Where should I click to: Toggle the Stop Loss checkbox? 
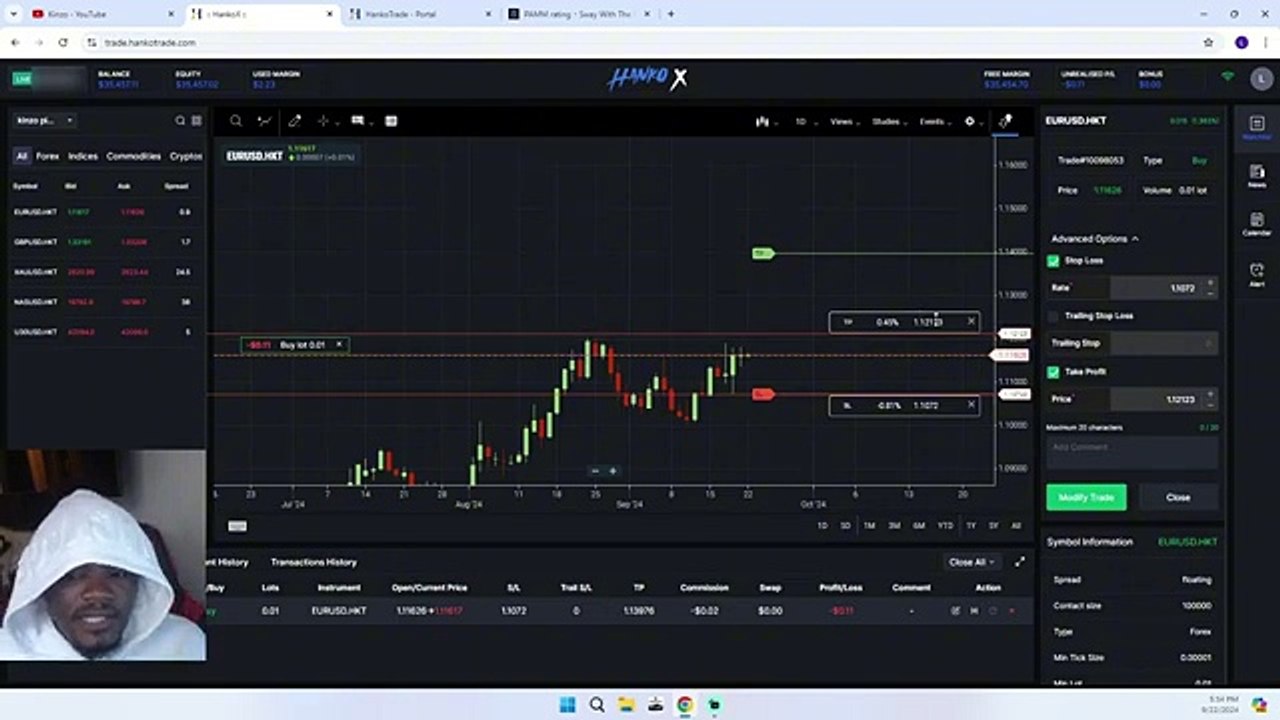(1053, 261)
